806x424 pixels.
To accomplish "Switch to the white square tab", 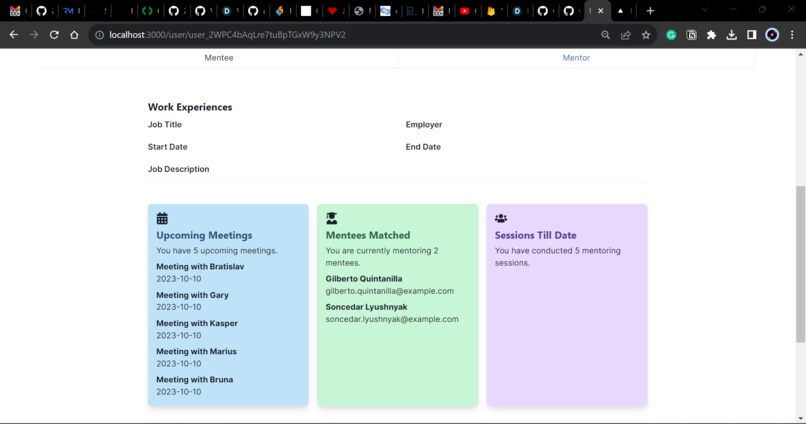I will click(306, 11).
